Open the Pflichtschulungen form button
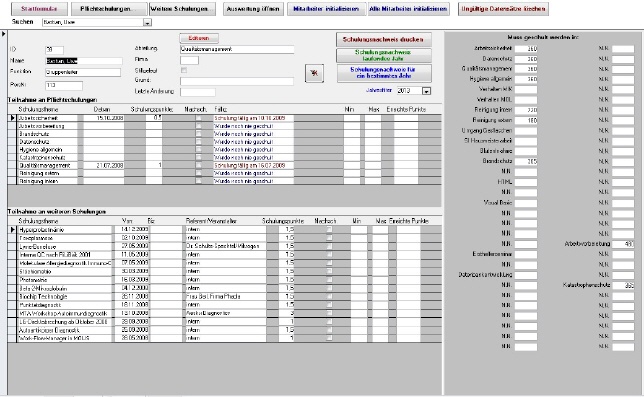Image resolution: width=644 pixels, height=397 pixels. [x=109, y=9]
